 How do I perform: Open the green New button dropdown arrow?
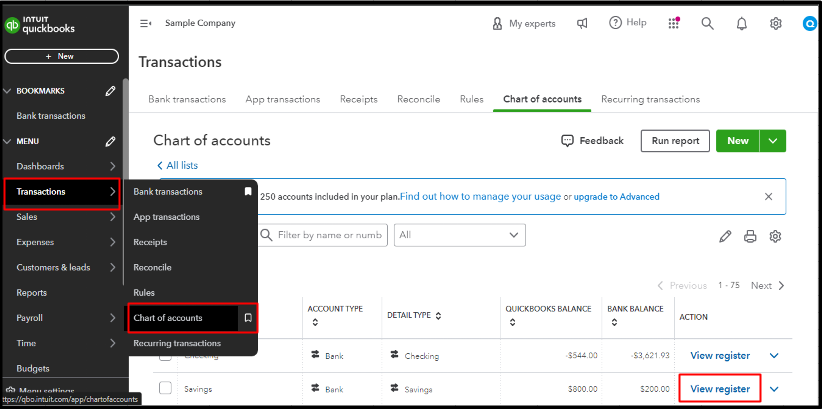click(773, 141)
